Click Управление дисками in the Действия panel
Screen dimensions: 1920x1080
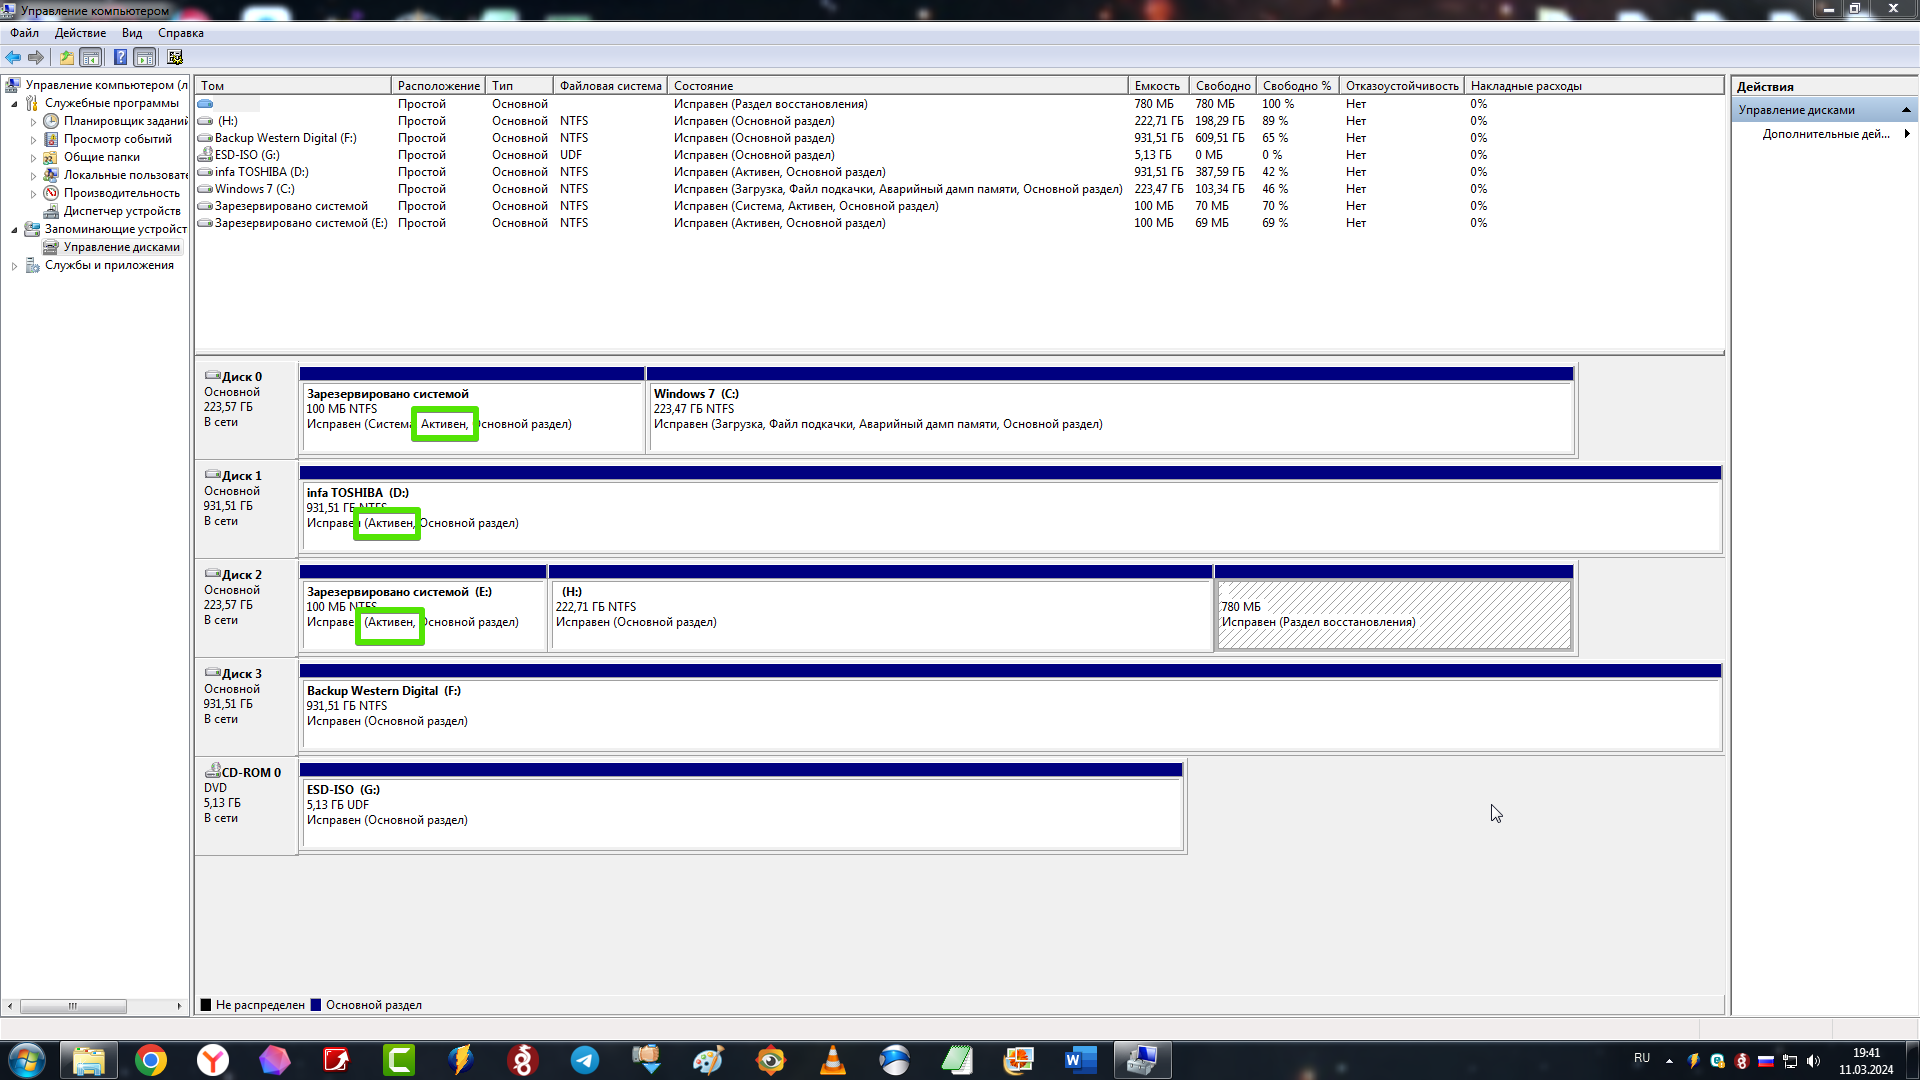pyautogui.click(x=1796, y=110)
